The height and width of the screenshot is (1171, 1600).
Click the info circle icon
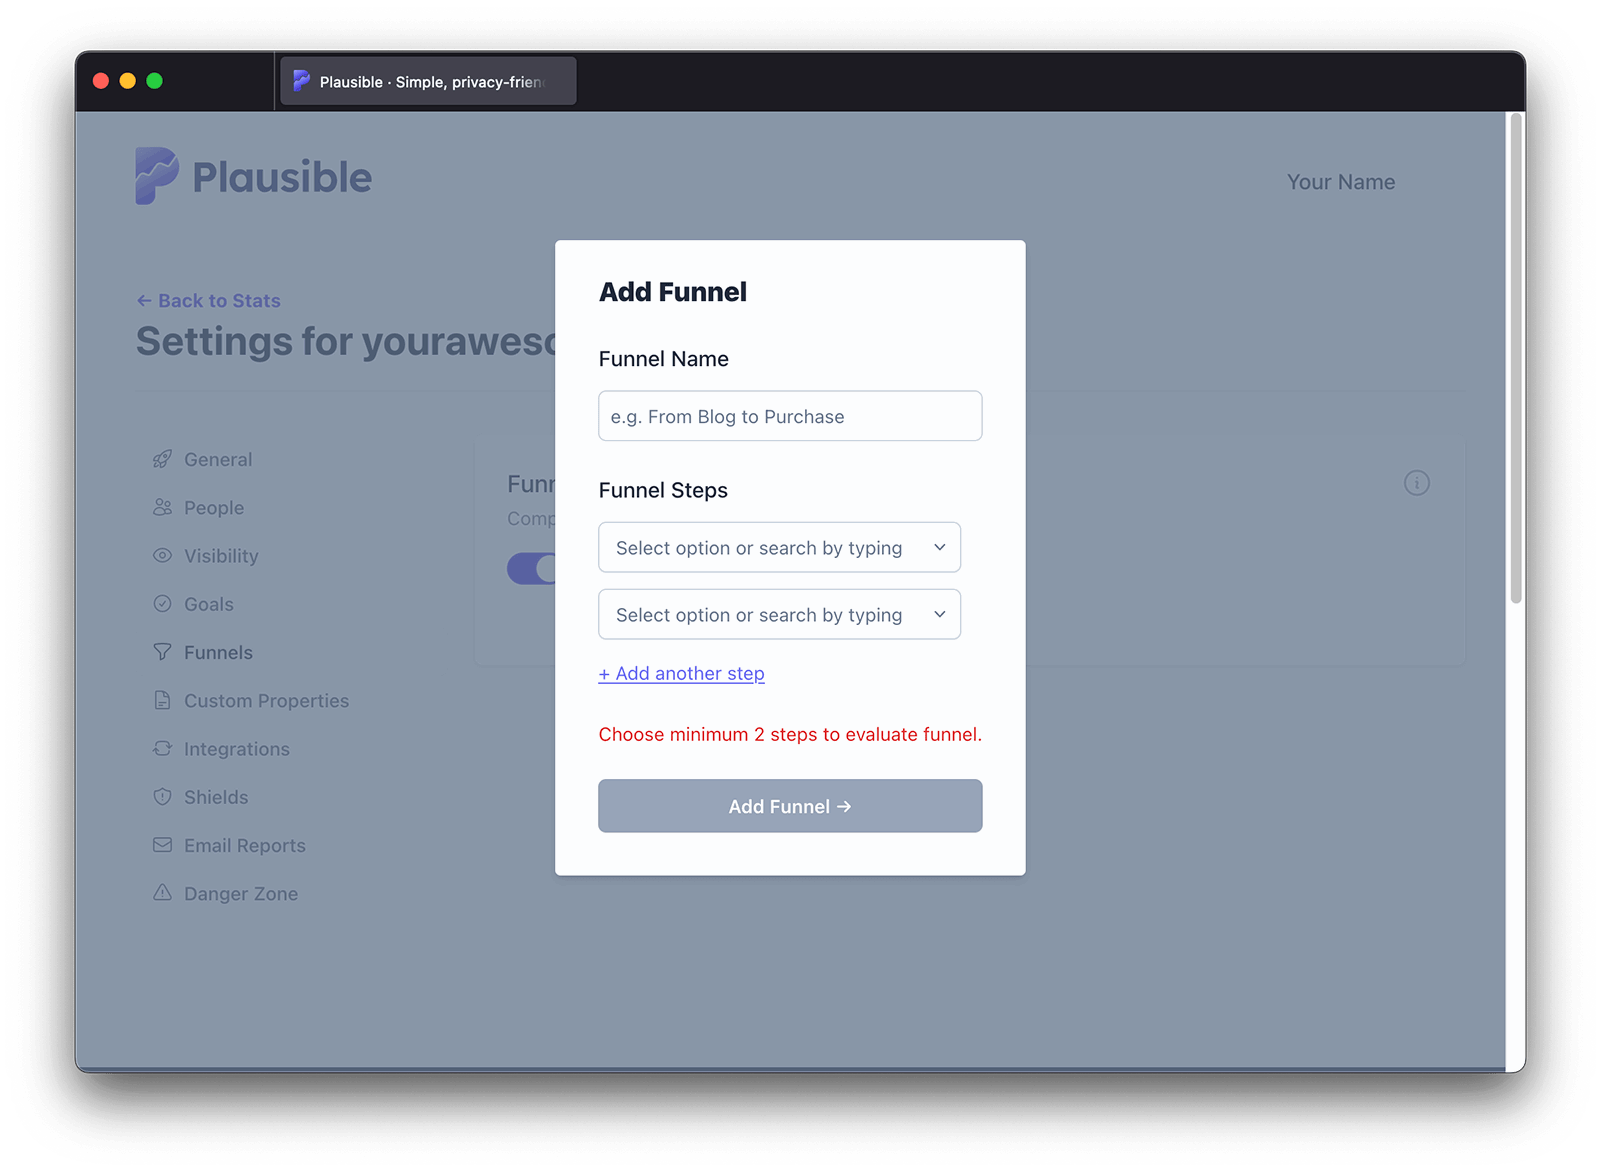click(x=1416, y=483)
